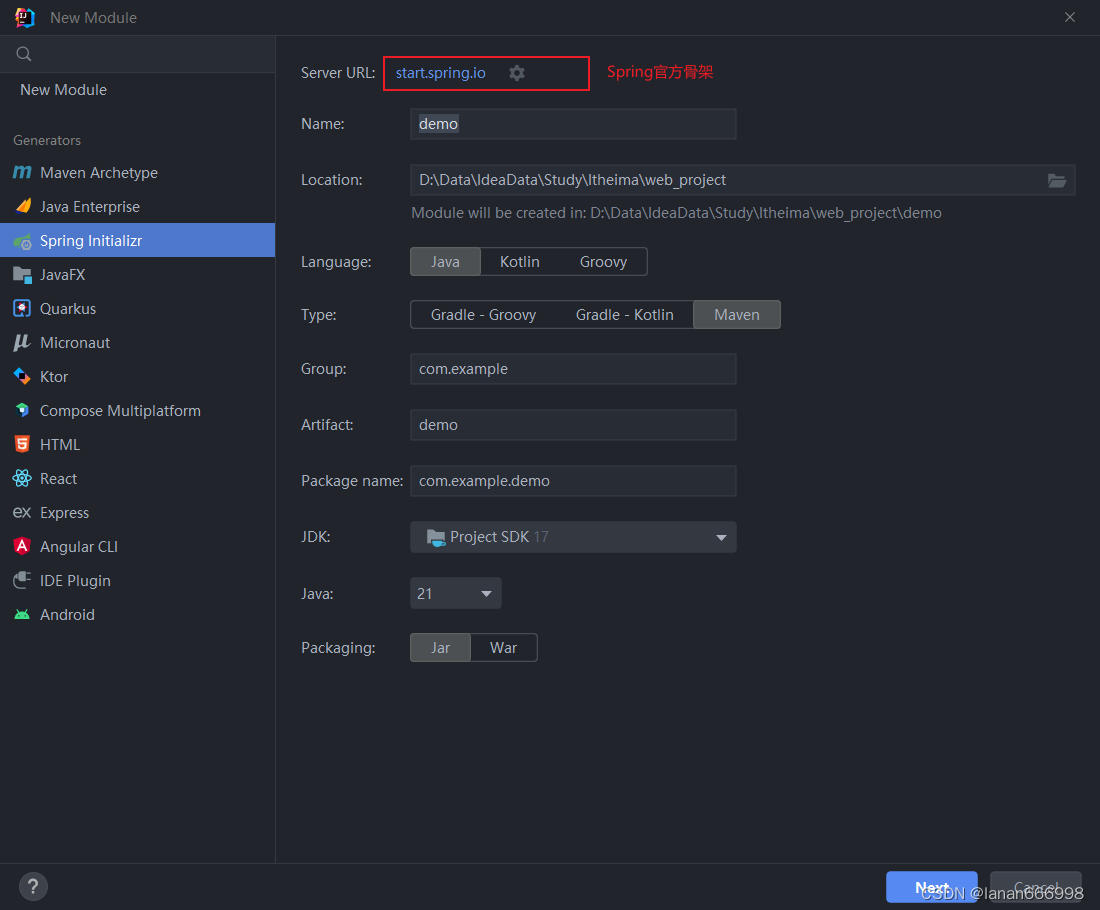
Task: Click the Ktor generator icon
Action: [x=22, y=377]
